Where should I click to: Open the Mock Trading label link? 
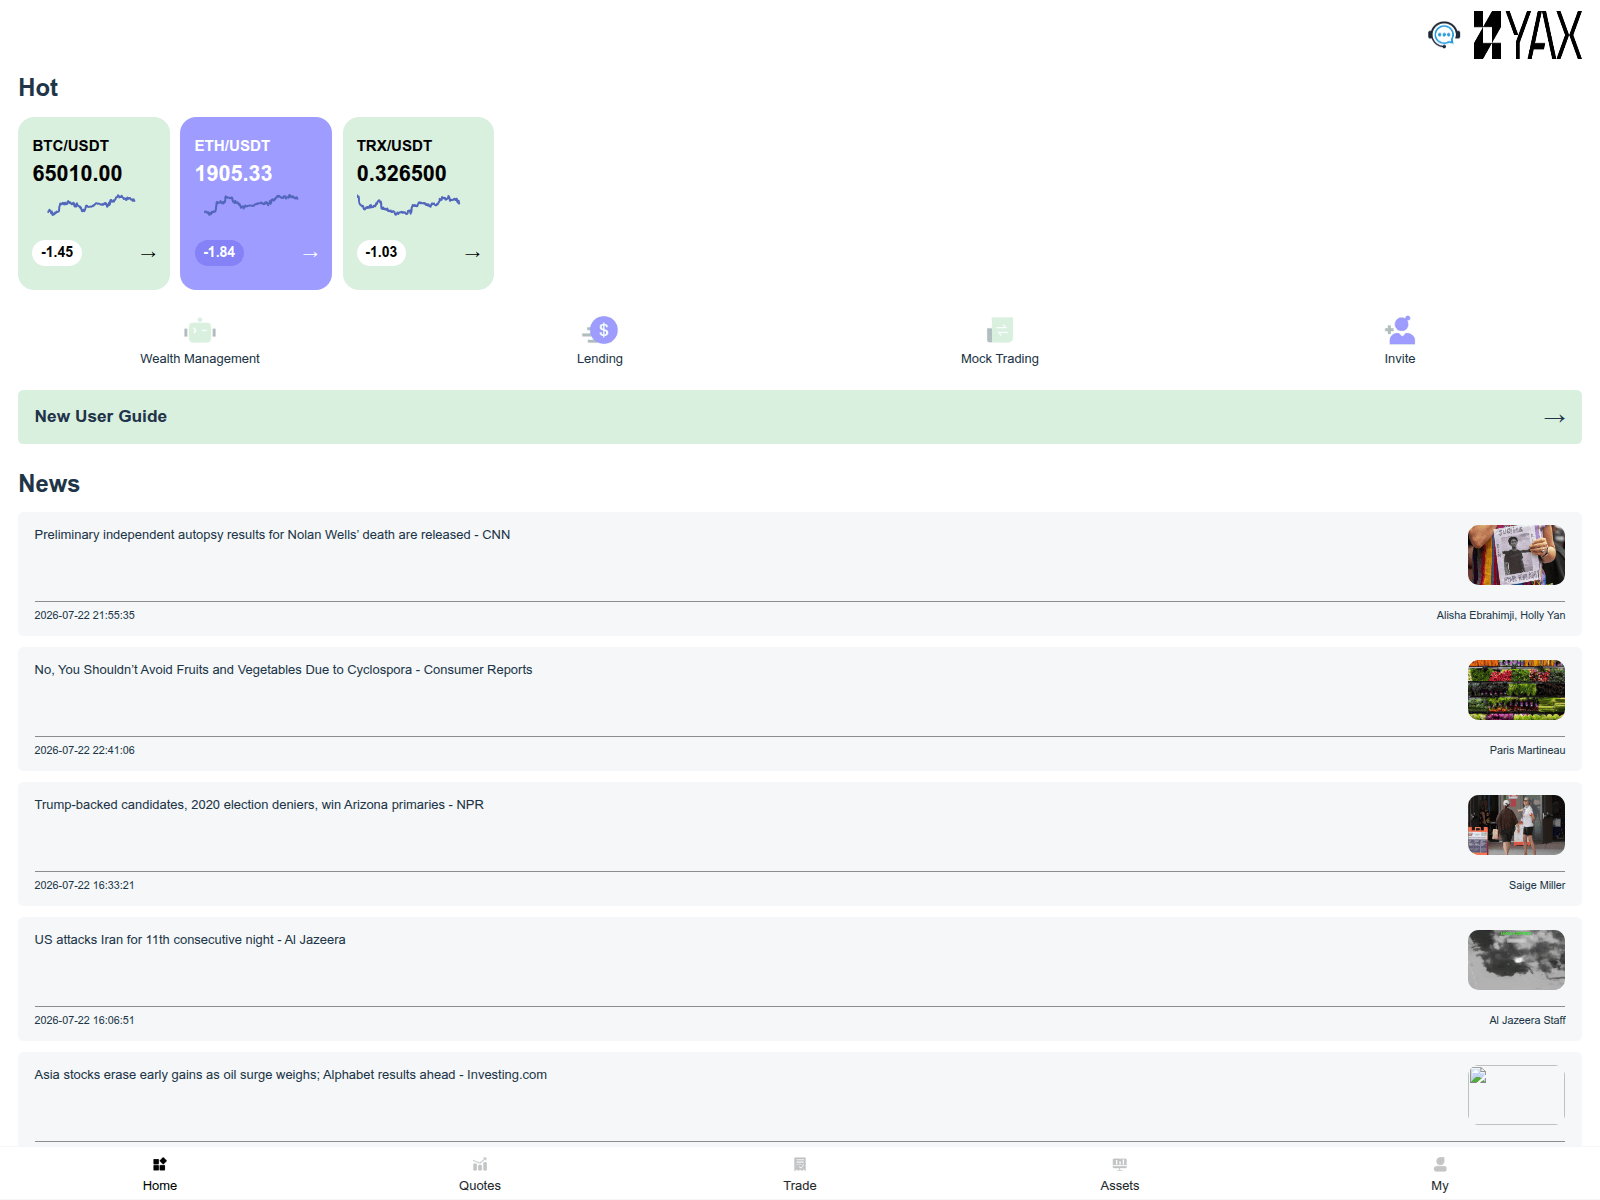(x=1000, y=359)
